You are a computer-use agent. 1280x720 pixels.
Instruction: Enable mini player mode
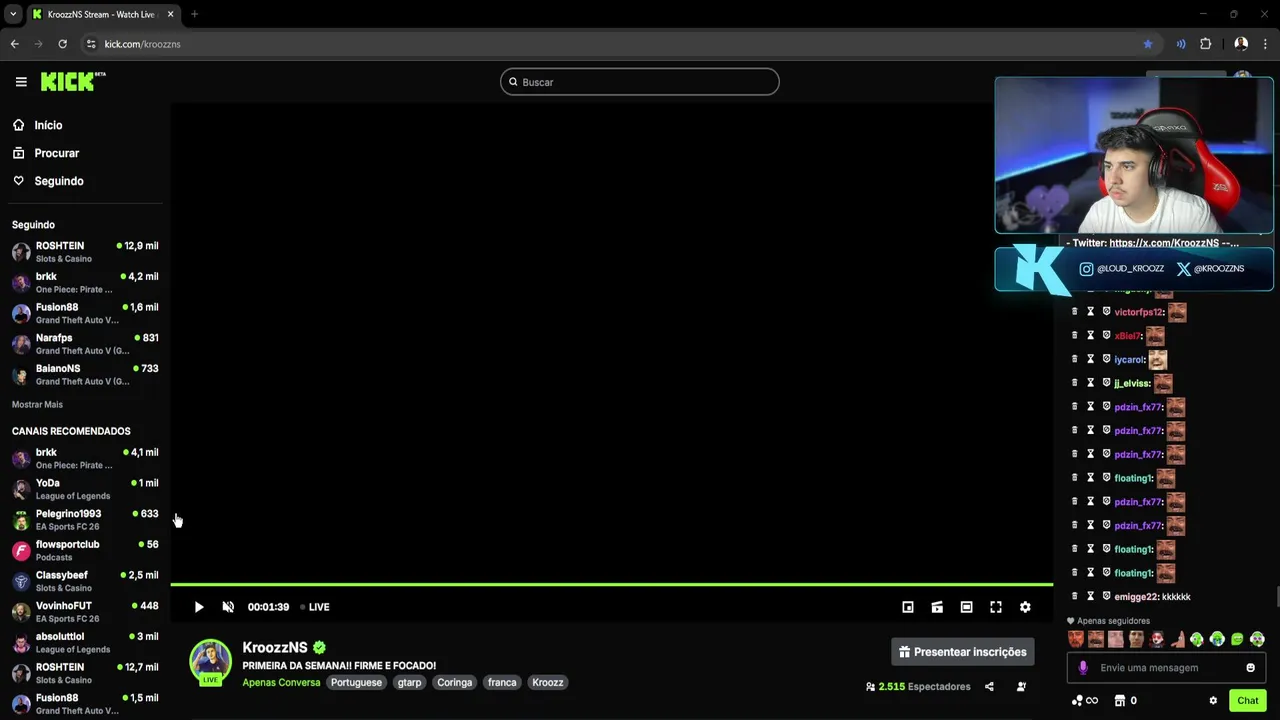click(908, 607)
